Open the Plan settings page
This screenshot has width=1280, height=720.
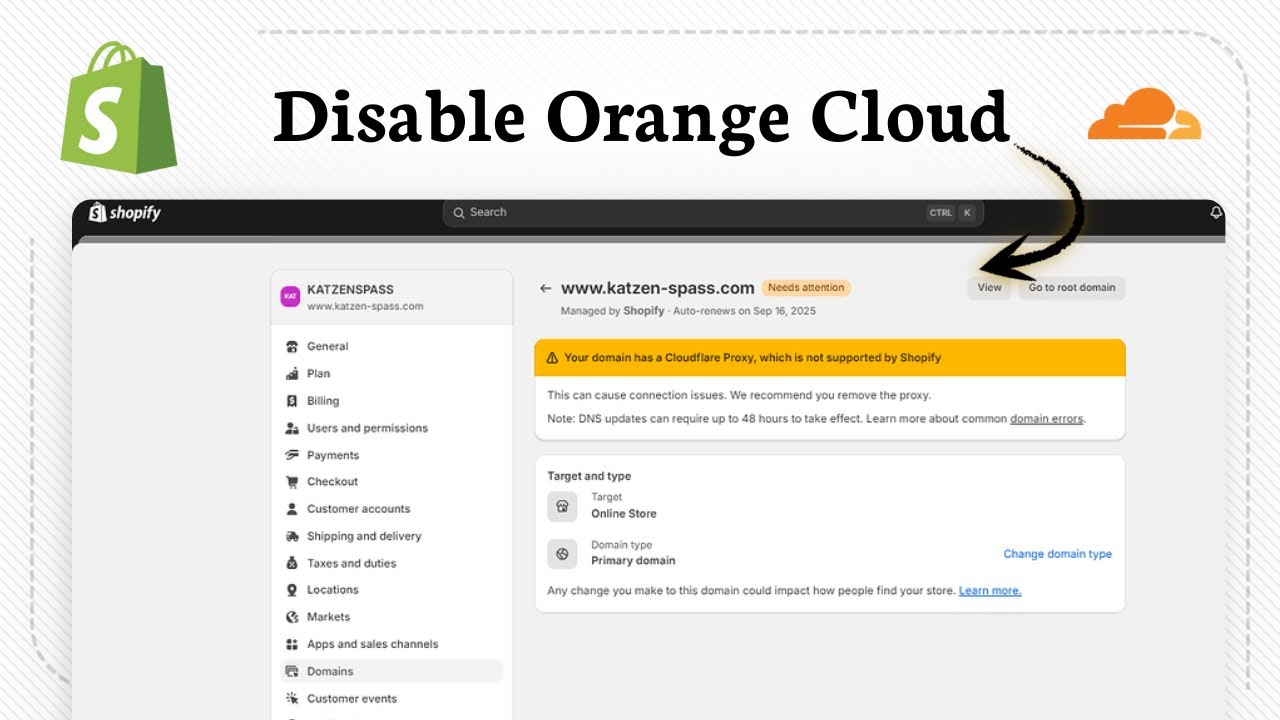pyautogui.click(x=392, y=374)
